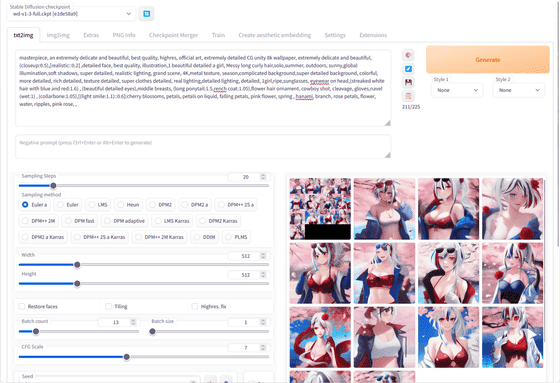
Task: Select the Heun sampling method
Action: [x=128, y=205]
